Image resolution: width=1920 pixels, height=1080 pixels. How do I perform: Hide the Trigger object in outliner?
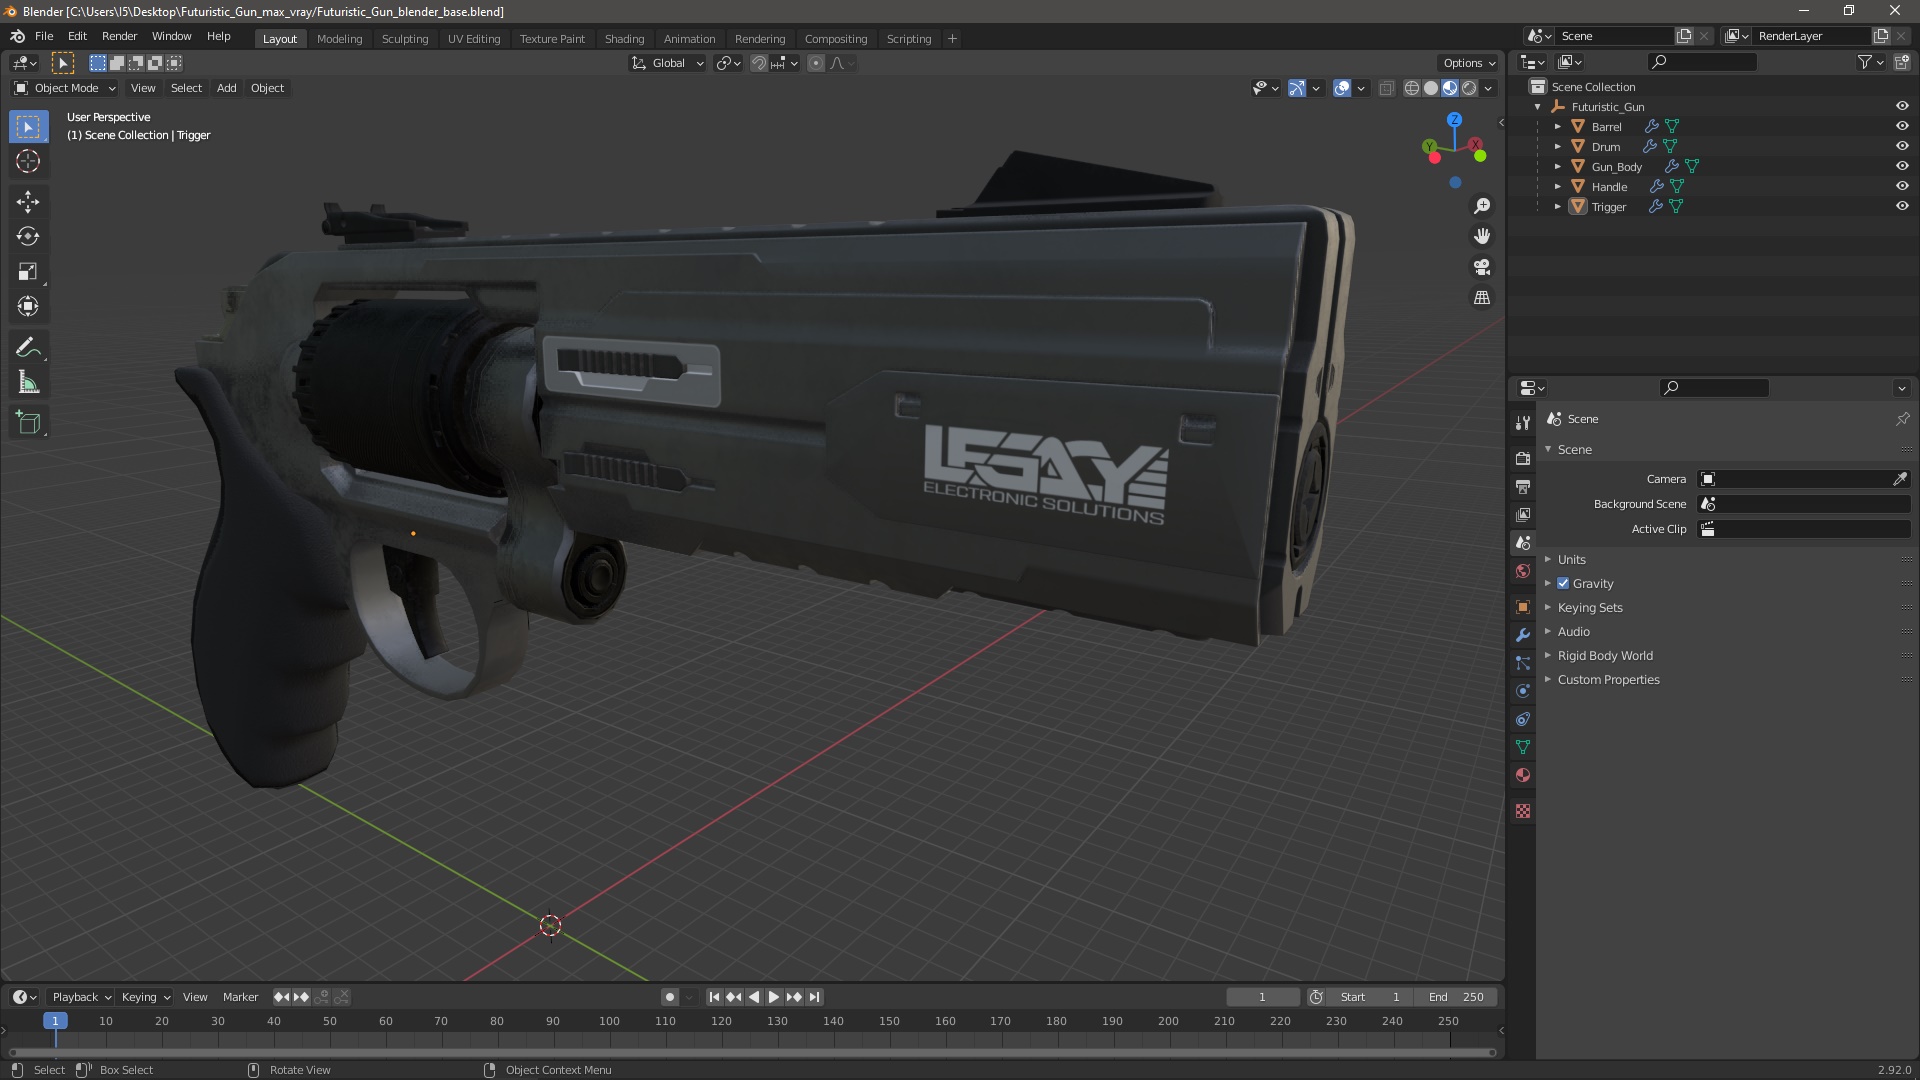(1902, 206)
